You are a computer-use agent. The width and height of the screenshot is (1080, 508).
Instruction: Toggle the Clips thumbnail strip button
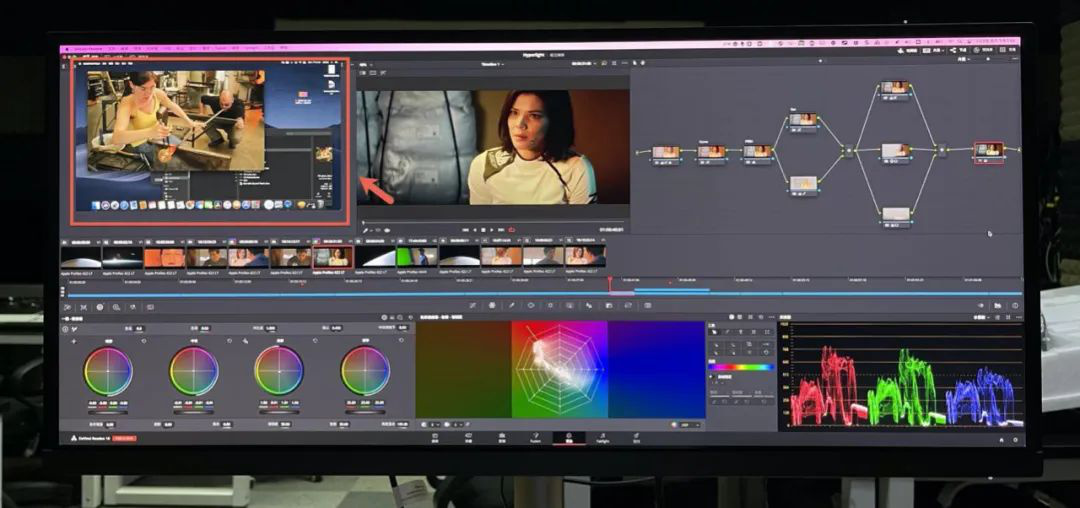click(x=935, y=50)
